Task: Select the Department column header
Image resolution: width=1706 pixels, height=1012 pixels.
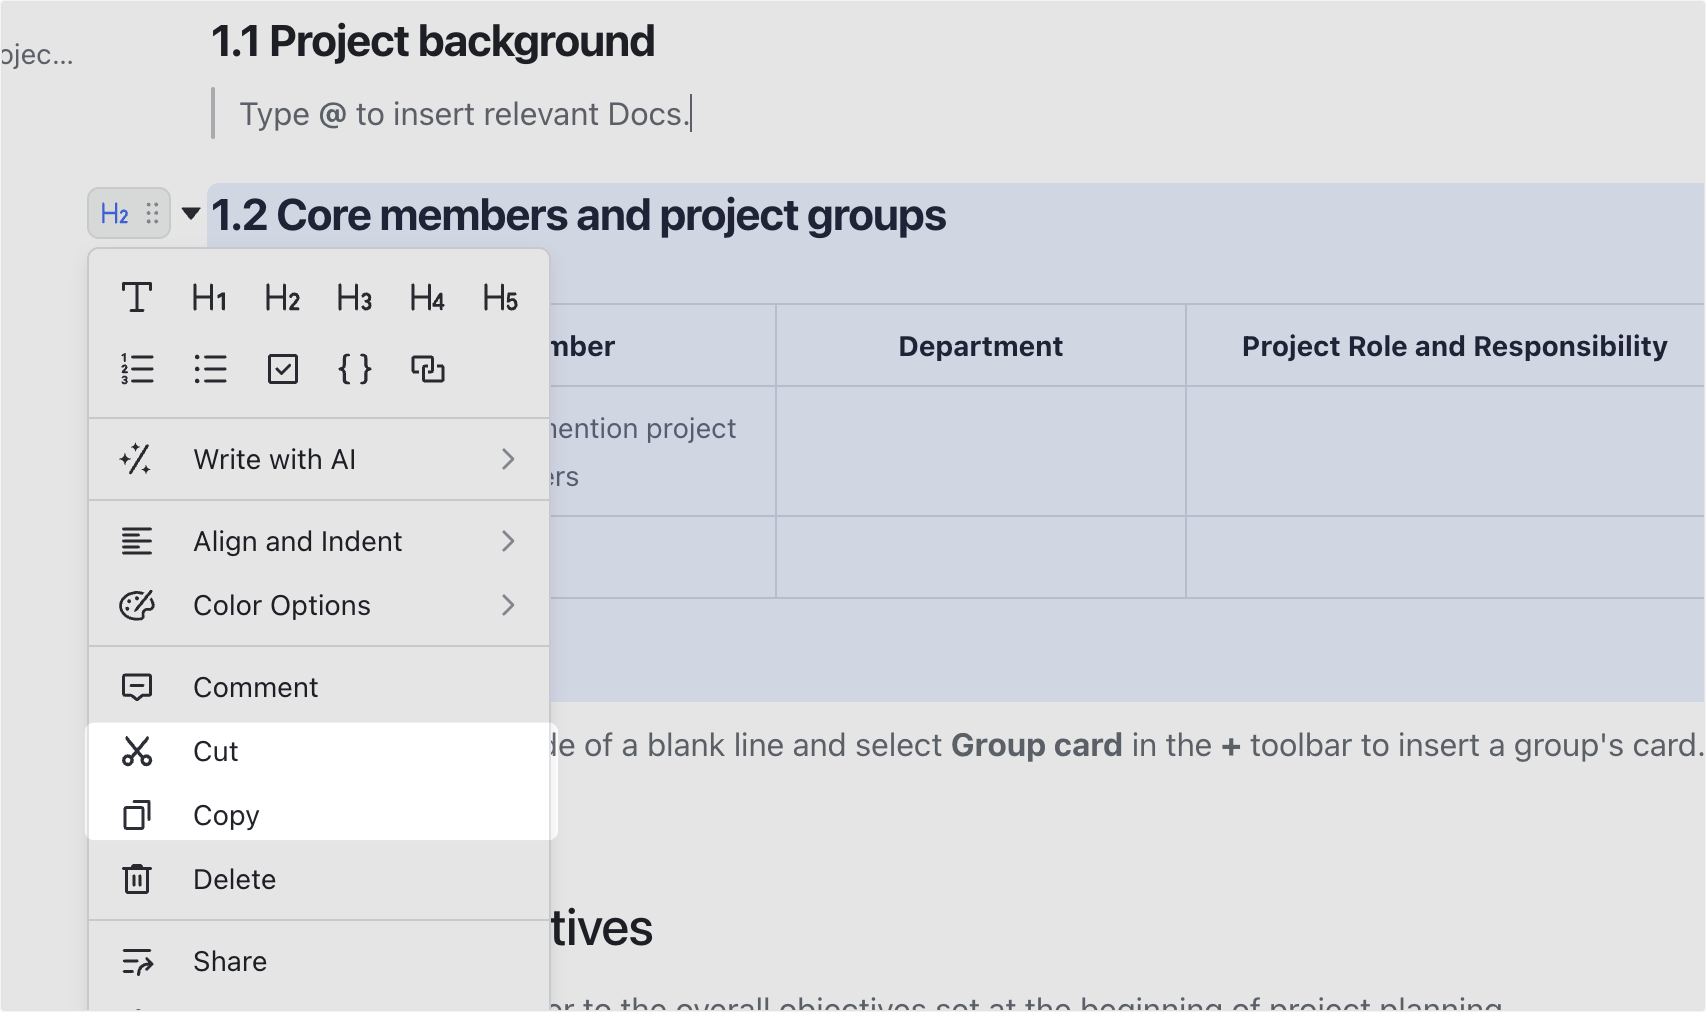Action: 980,346
